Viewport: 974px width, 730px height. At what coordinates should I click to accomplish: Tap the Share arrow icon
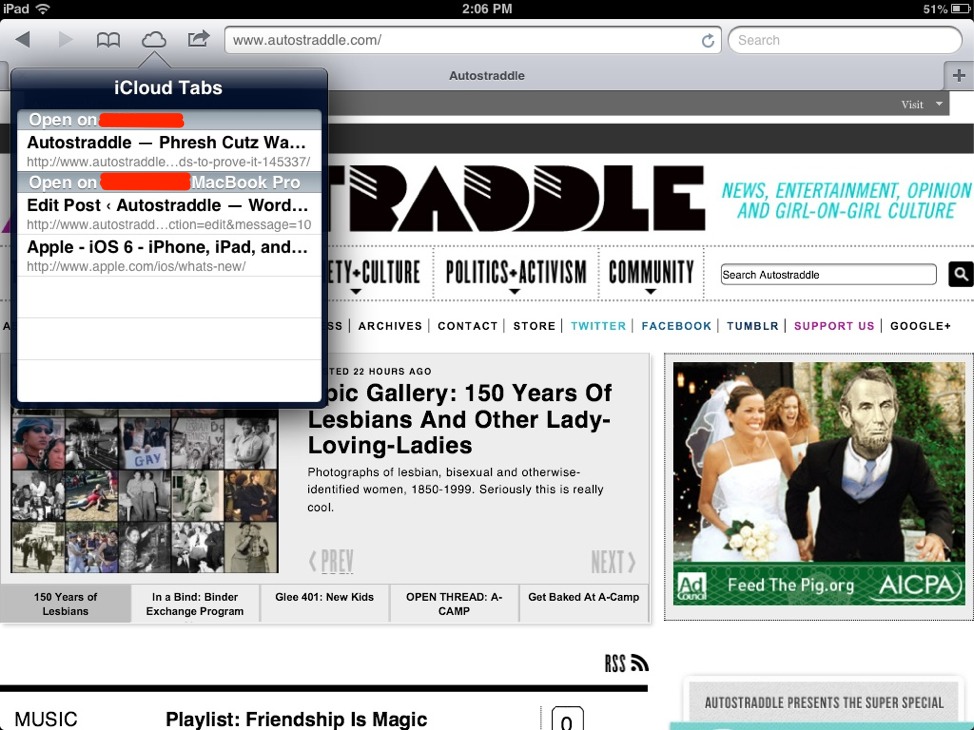pos(198,40)
